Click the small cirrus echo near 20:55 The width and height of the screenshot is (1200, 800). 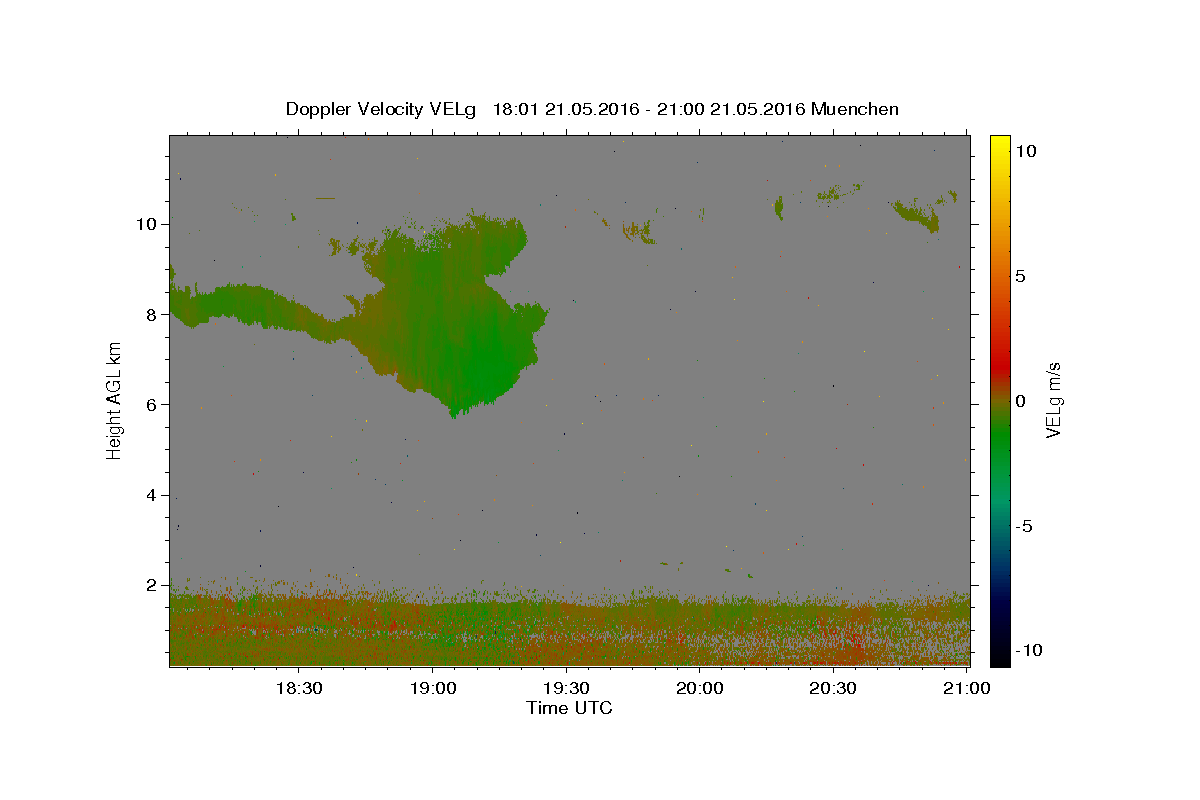920,214
